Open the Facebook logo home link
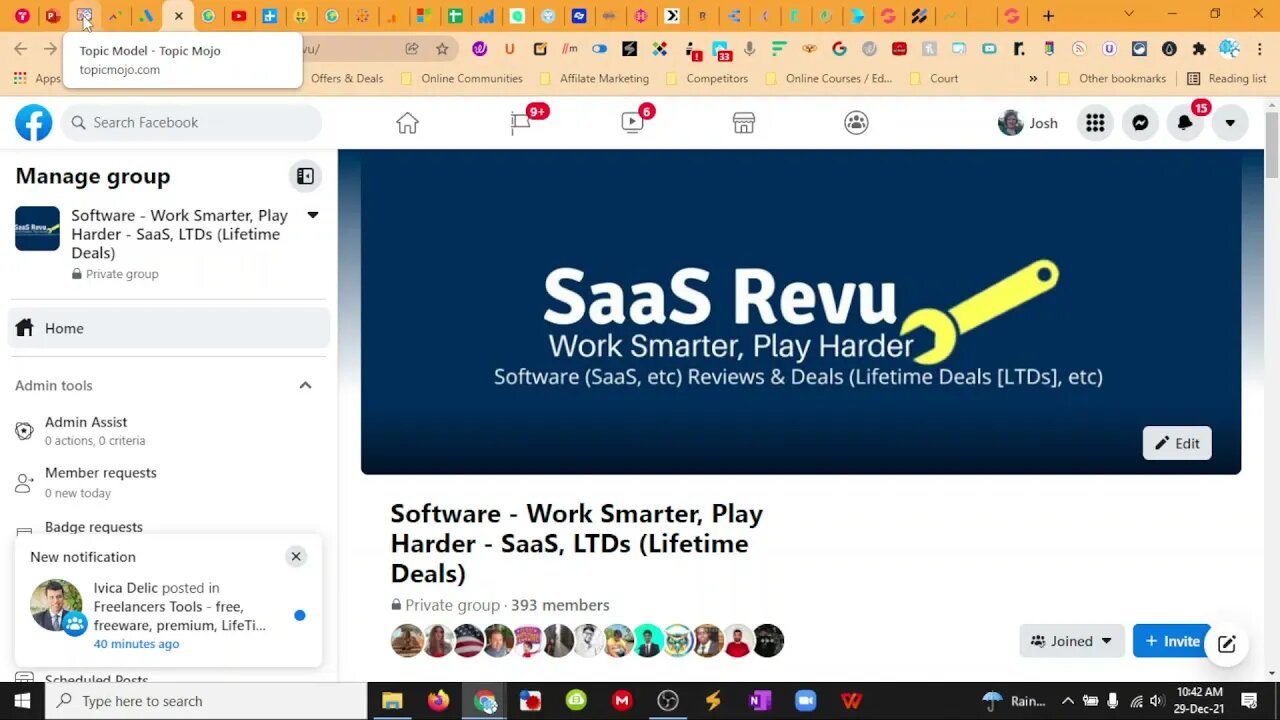Viewport: 1280px width, 720px height. click(33, 122)
